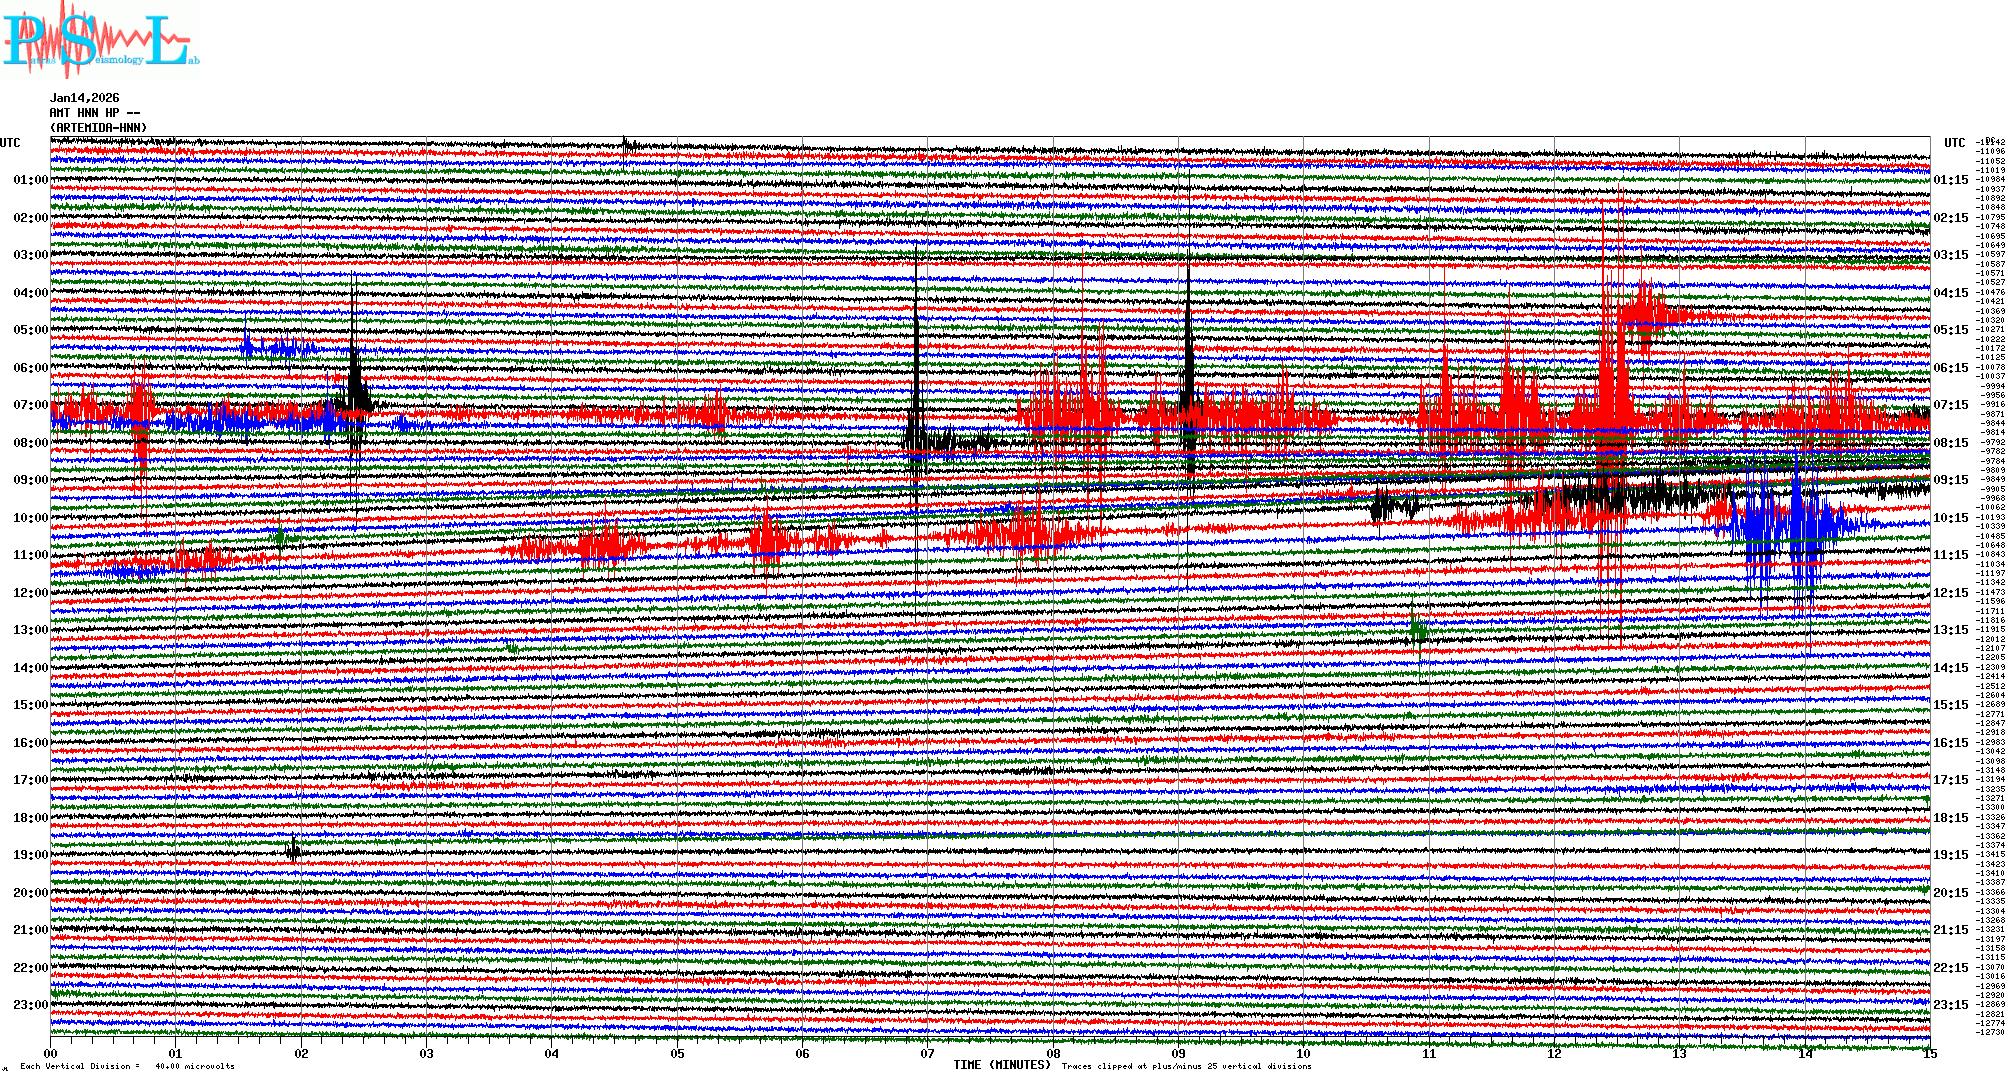
Task: Click the Each Vertical Division 40.00 microvolts note
Action: (x=127, y=1066)
